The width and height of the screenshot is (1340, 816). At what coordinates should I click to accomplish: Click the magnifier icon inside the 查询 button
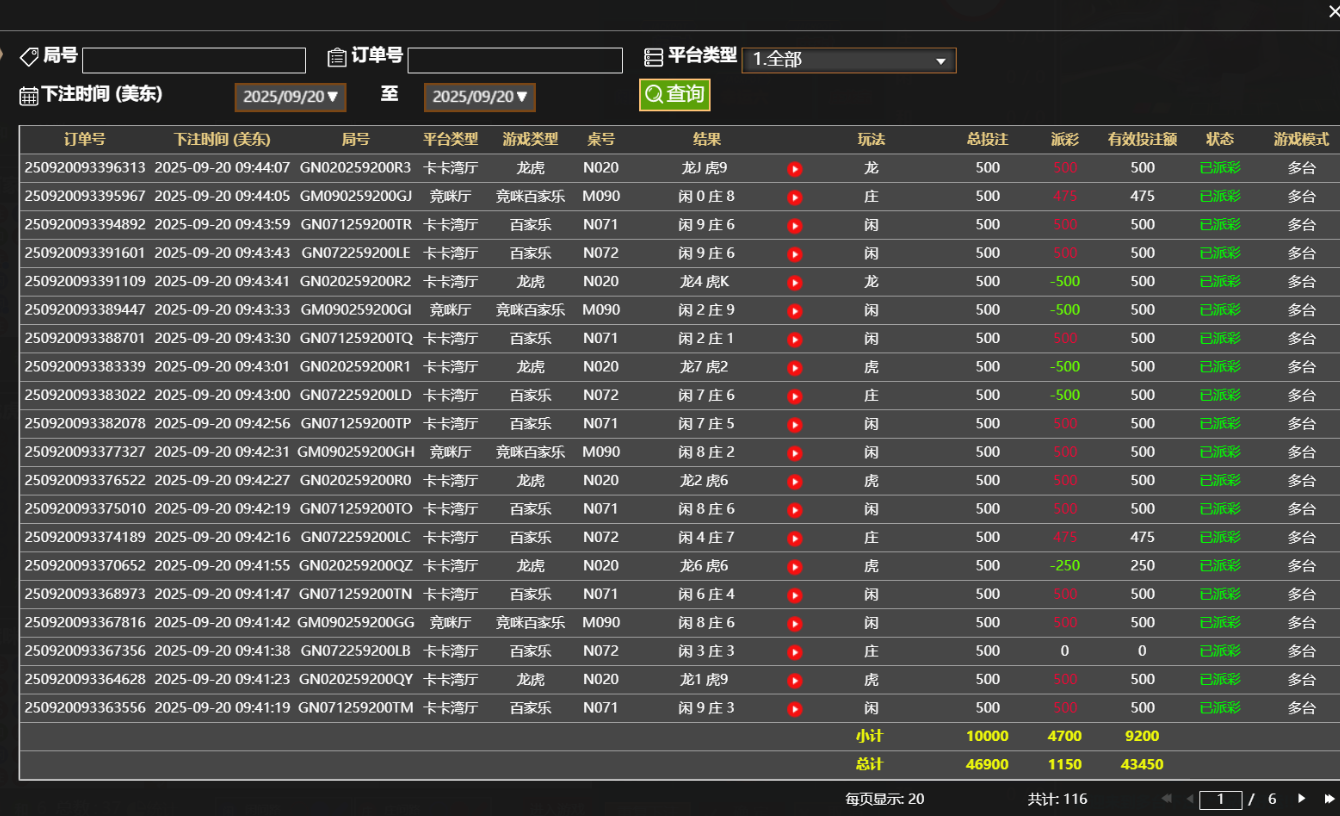coord(653,95)
